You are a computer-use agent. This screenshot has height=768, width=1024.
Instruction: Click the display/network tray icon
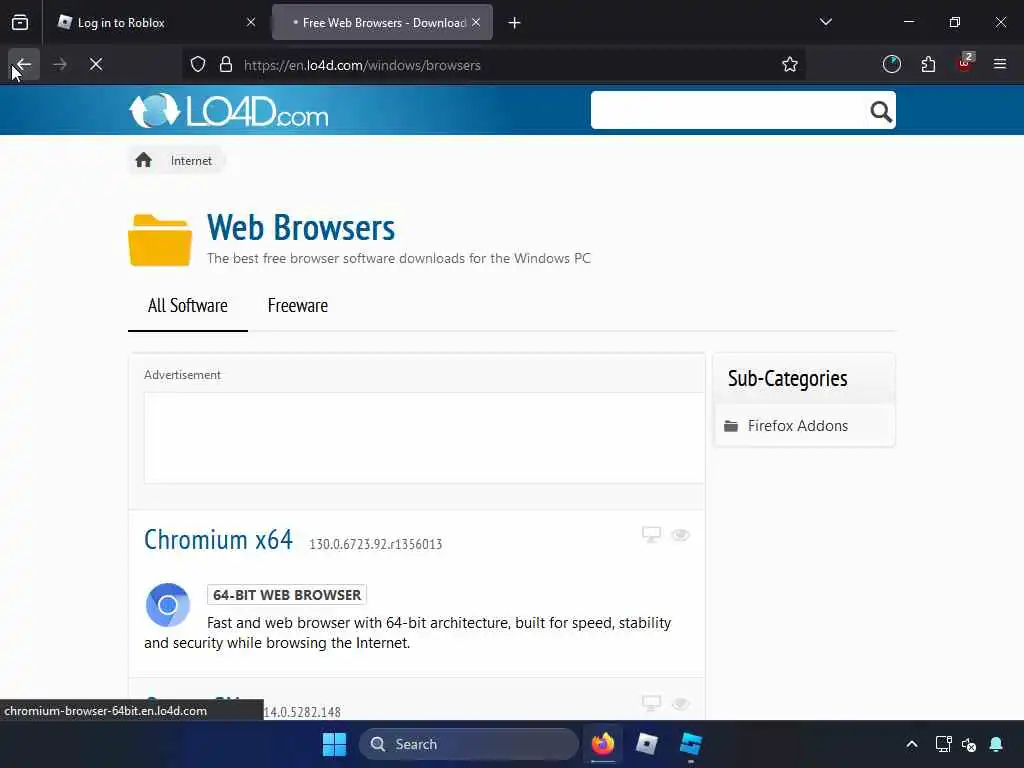pyautogui.click(x=943, y=744)
